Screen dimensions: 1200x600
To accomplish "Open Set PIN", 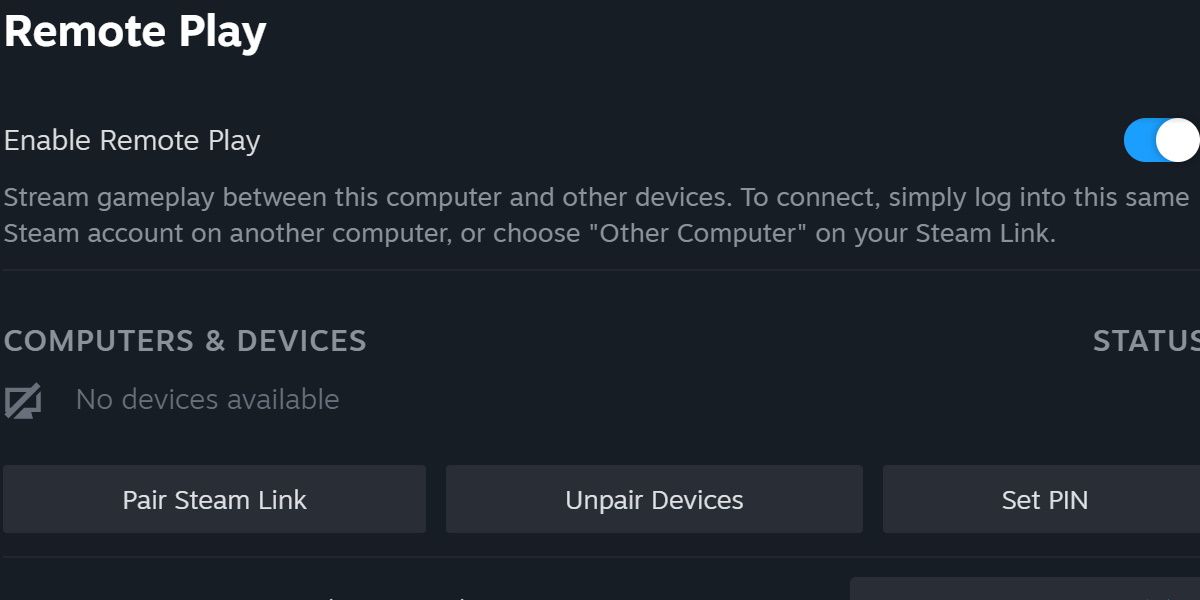I will click(x=1044, y=499).
